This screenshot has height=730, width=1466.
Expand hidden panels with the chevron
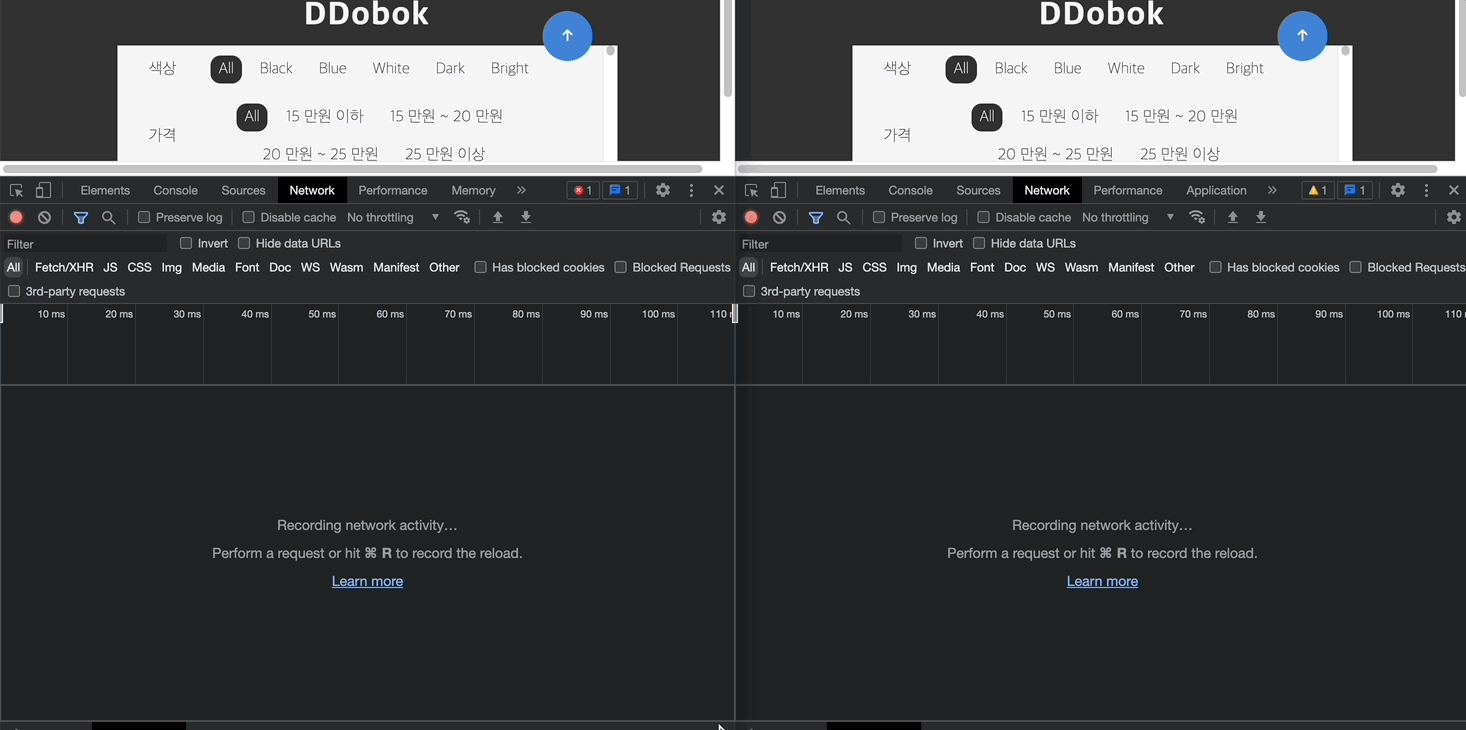tap(521, 190)
